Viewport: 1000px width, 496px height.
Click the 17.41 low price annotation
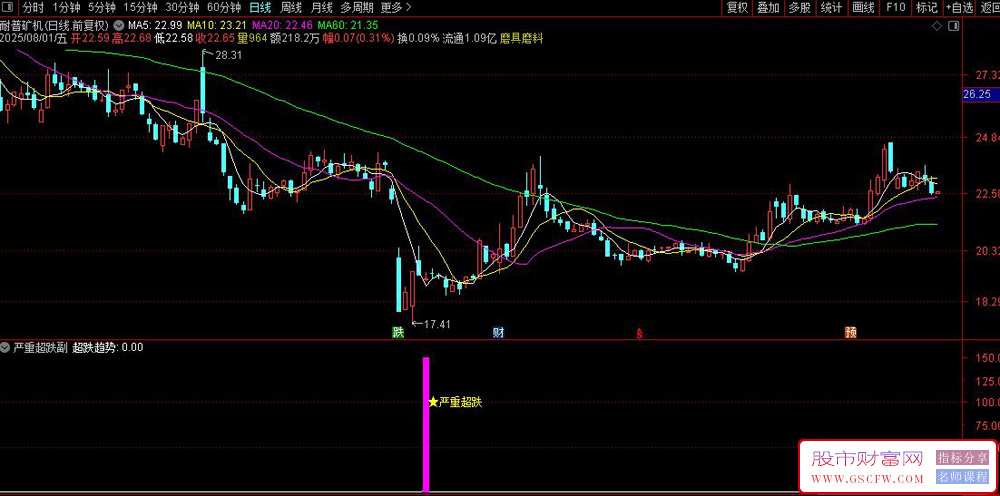[x=437, y=324]
